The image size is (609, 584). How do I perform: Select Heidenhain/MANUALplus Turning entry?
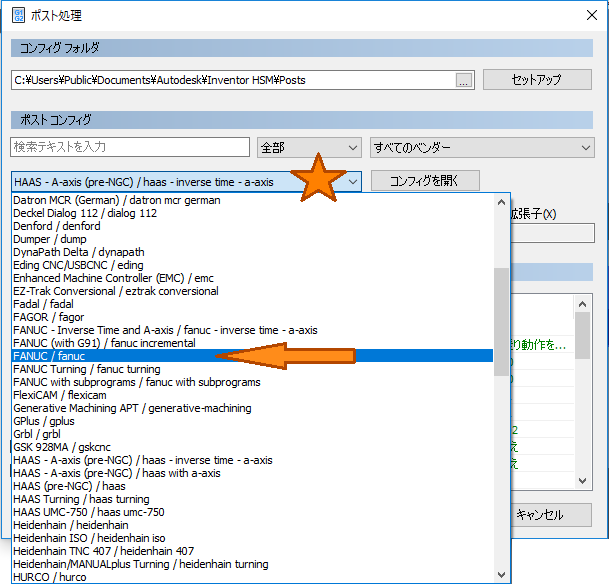[x=252, y=564]
